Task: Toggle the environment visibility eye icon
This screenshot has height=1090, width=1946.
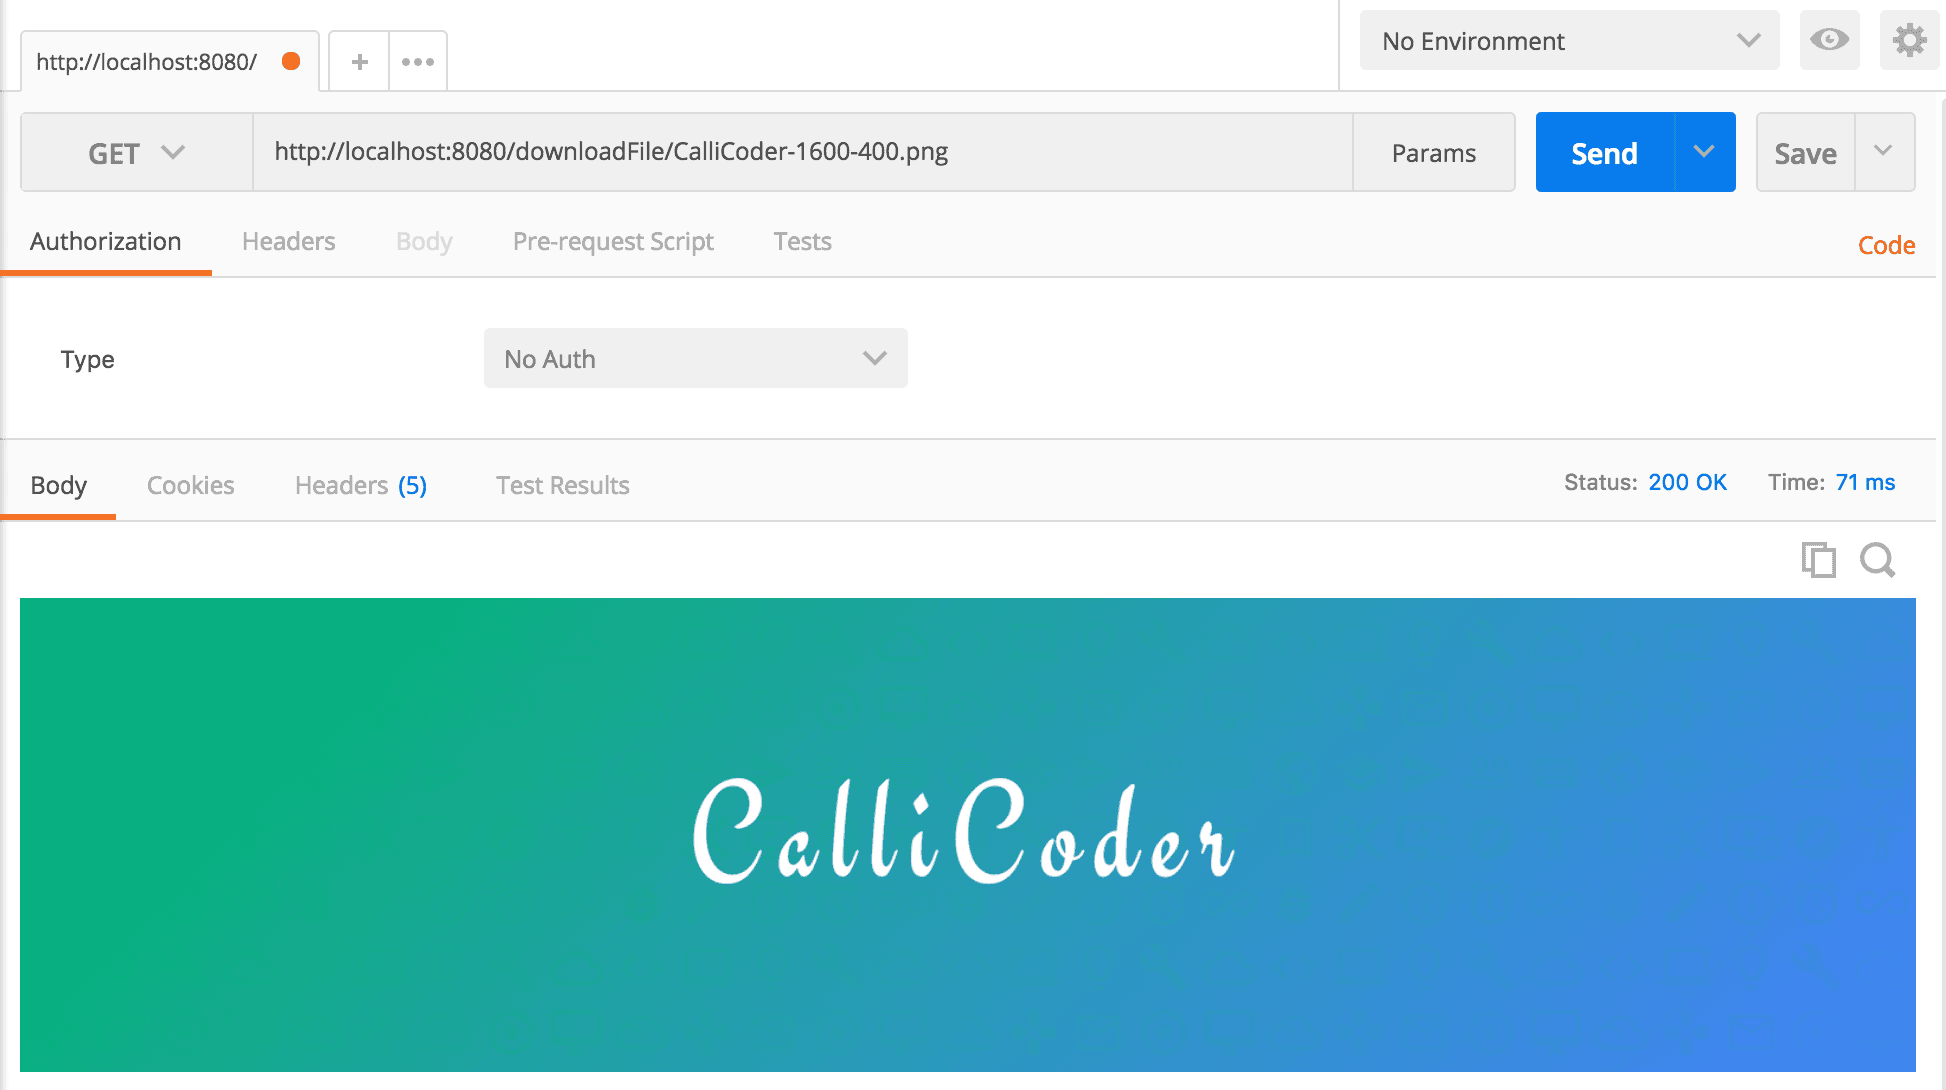Action: [1830, 40]
